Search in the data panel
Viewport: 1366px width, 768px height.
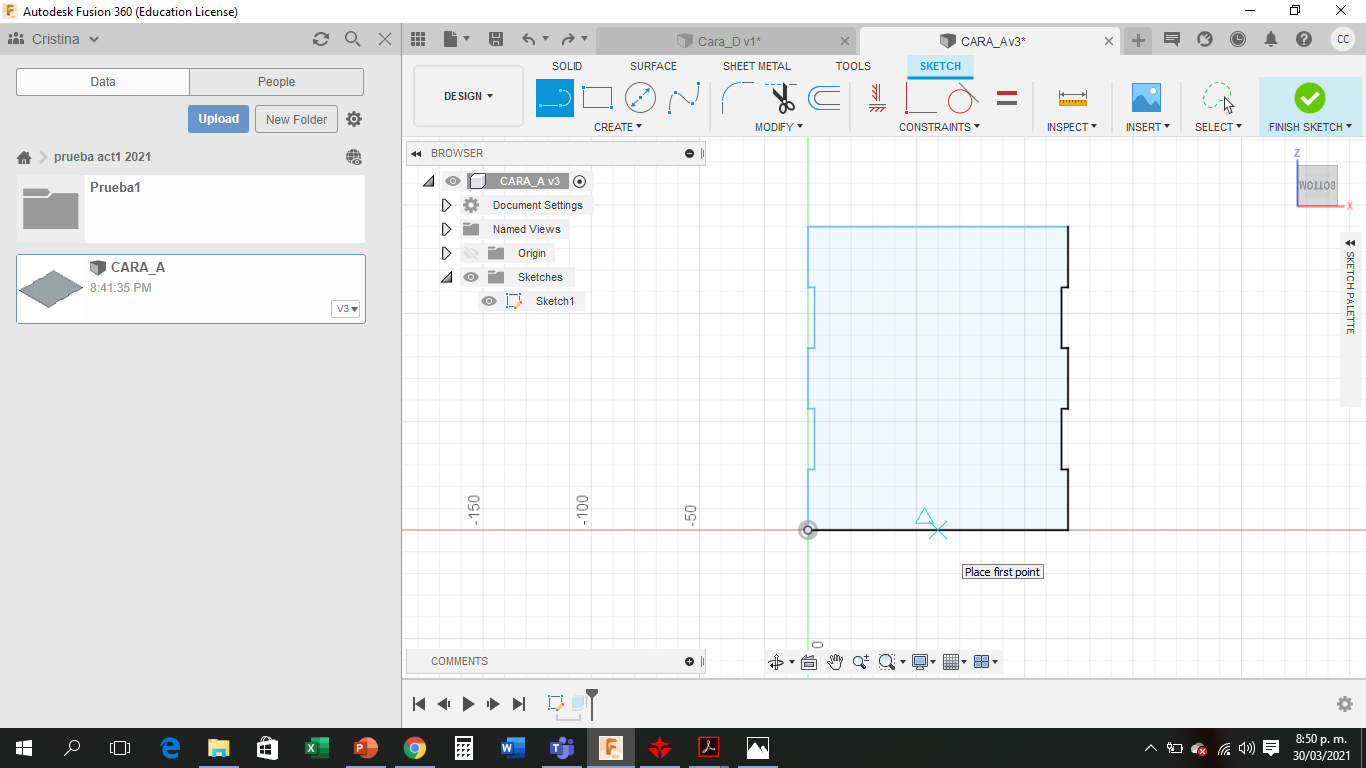click(353, 39)
